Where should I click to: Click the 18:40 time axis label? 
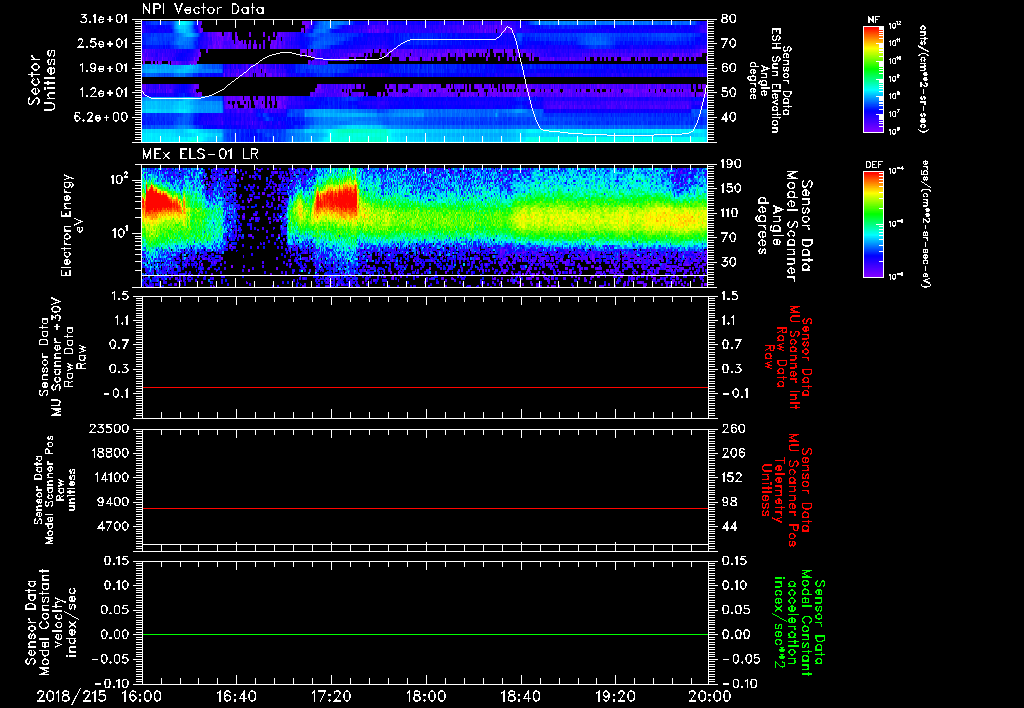point(520,696)
